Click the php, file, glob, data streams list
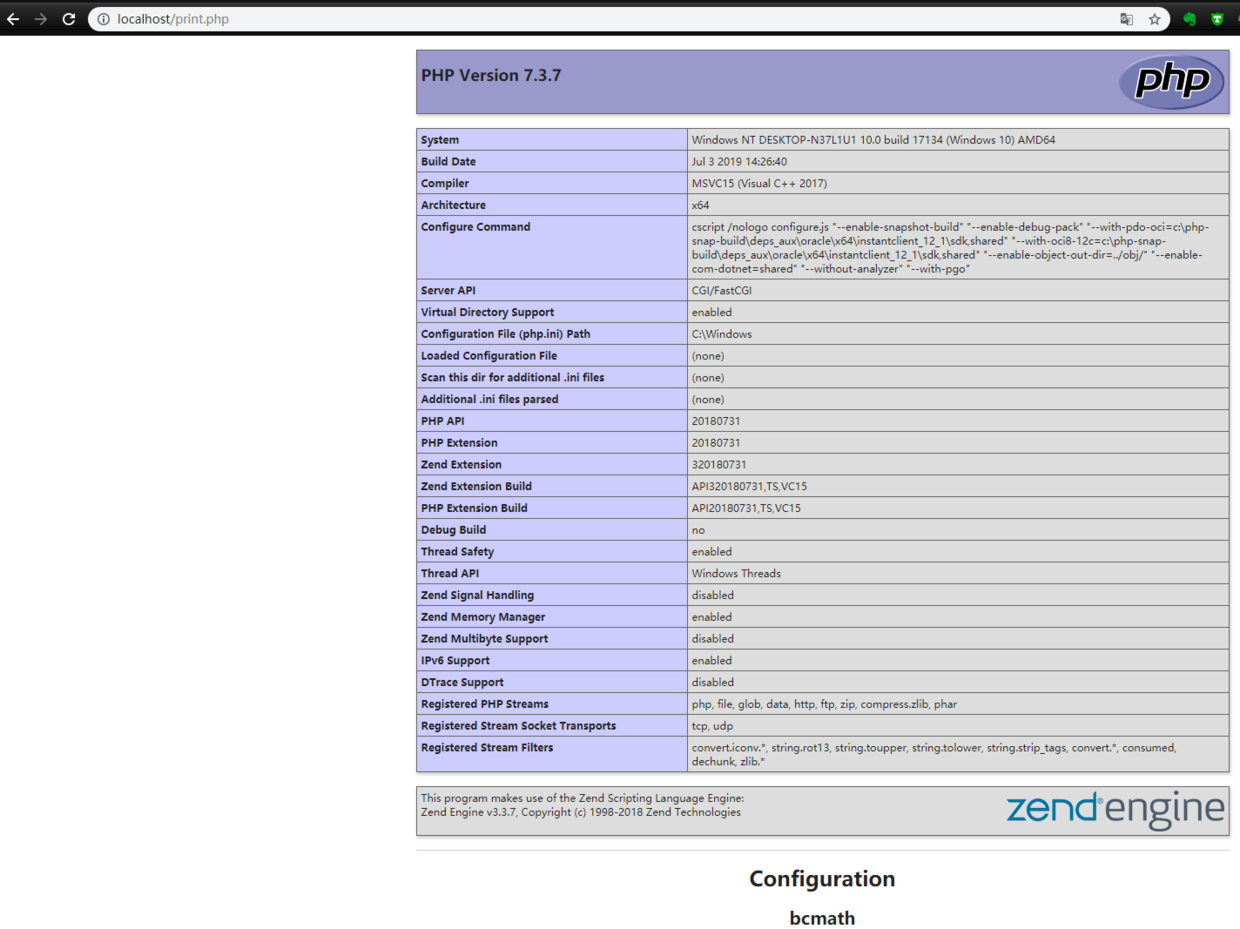This screenshot has height=929, width=1240. coord(824,705)
